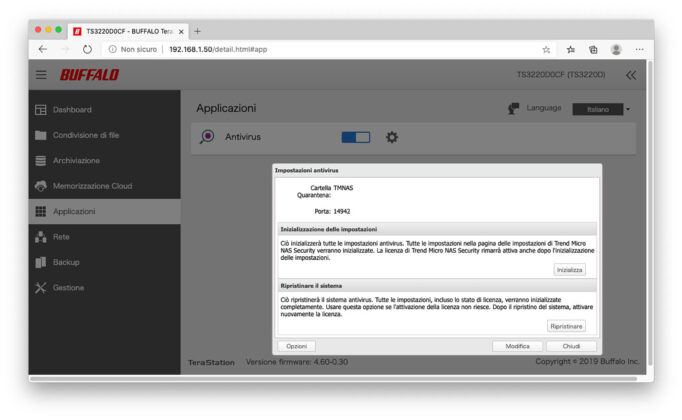
Task: Click the Applicazioni grid icon
Action: 40,211
